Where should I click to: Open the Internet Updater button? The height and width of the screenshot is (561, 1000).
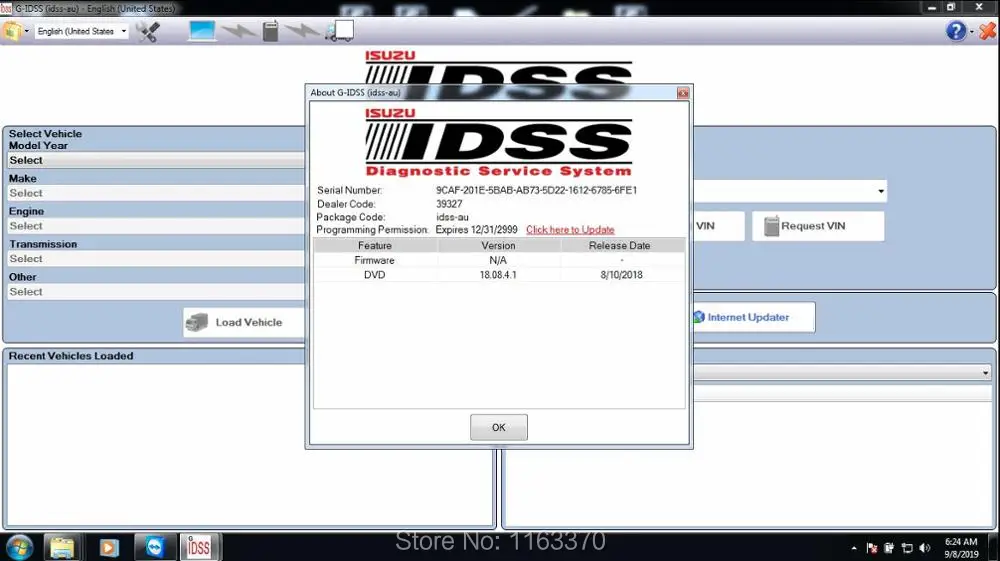pos(753,317)
